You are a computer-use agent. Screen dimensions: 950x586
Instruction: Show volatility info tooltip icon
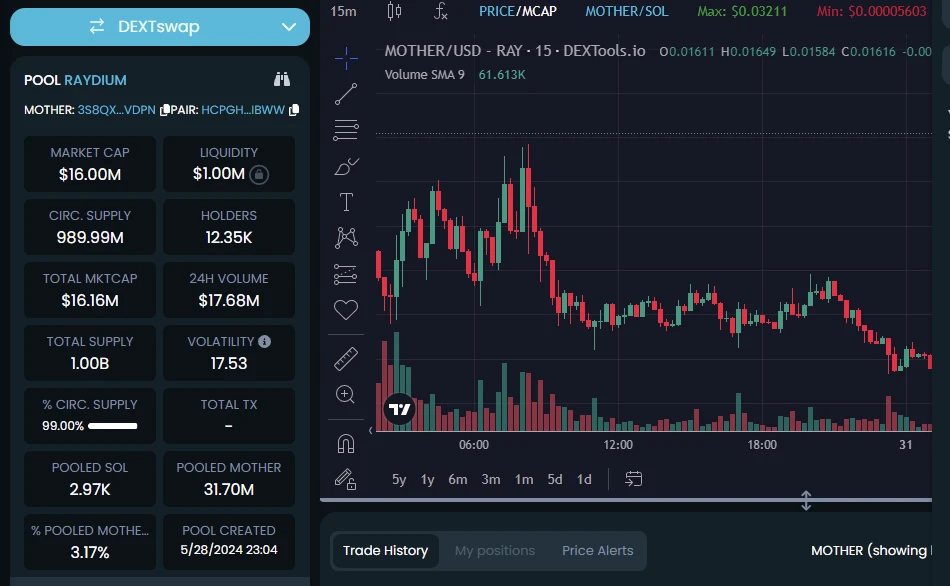click(264, 341)
